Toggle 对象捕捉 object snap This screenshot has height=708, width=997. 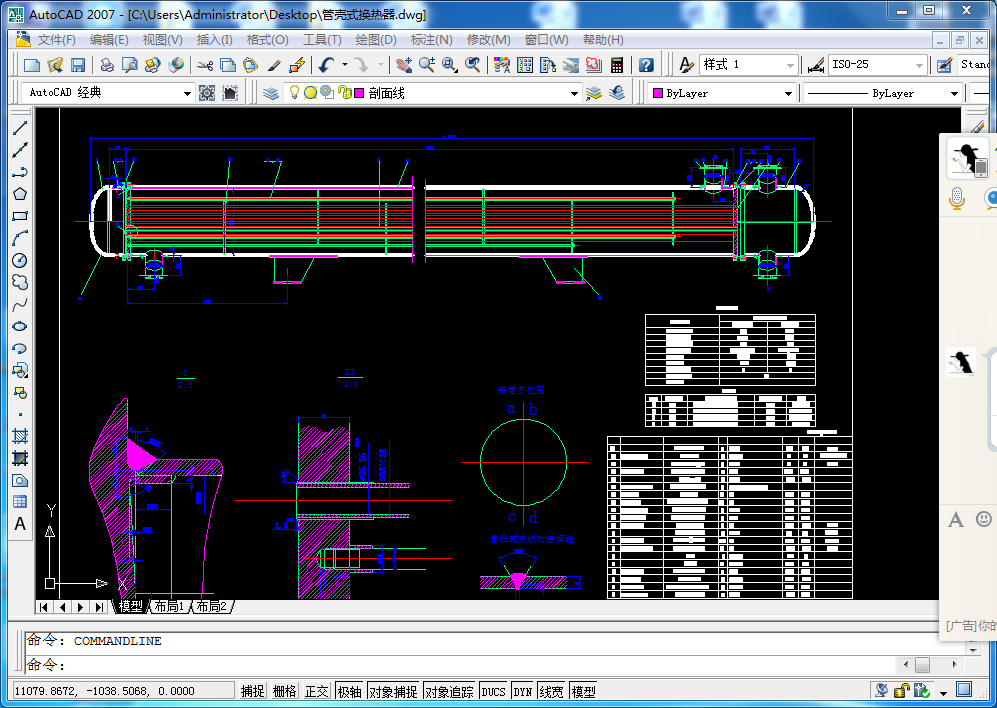(393, 691)
